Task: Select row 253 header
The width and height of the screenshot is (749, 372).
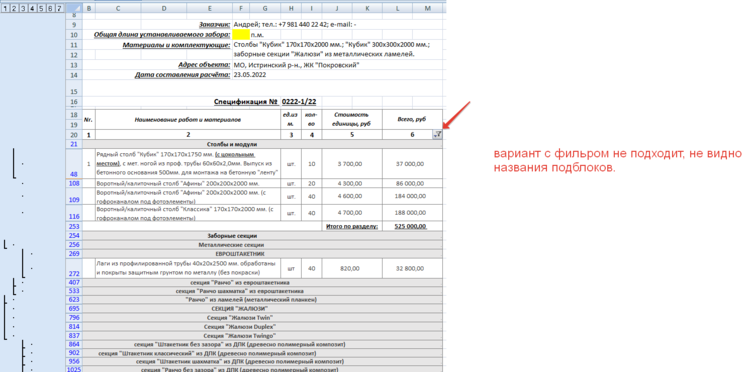Action: point(74,226)
